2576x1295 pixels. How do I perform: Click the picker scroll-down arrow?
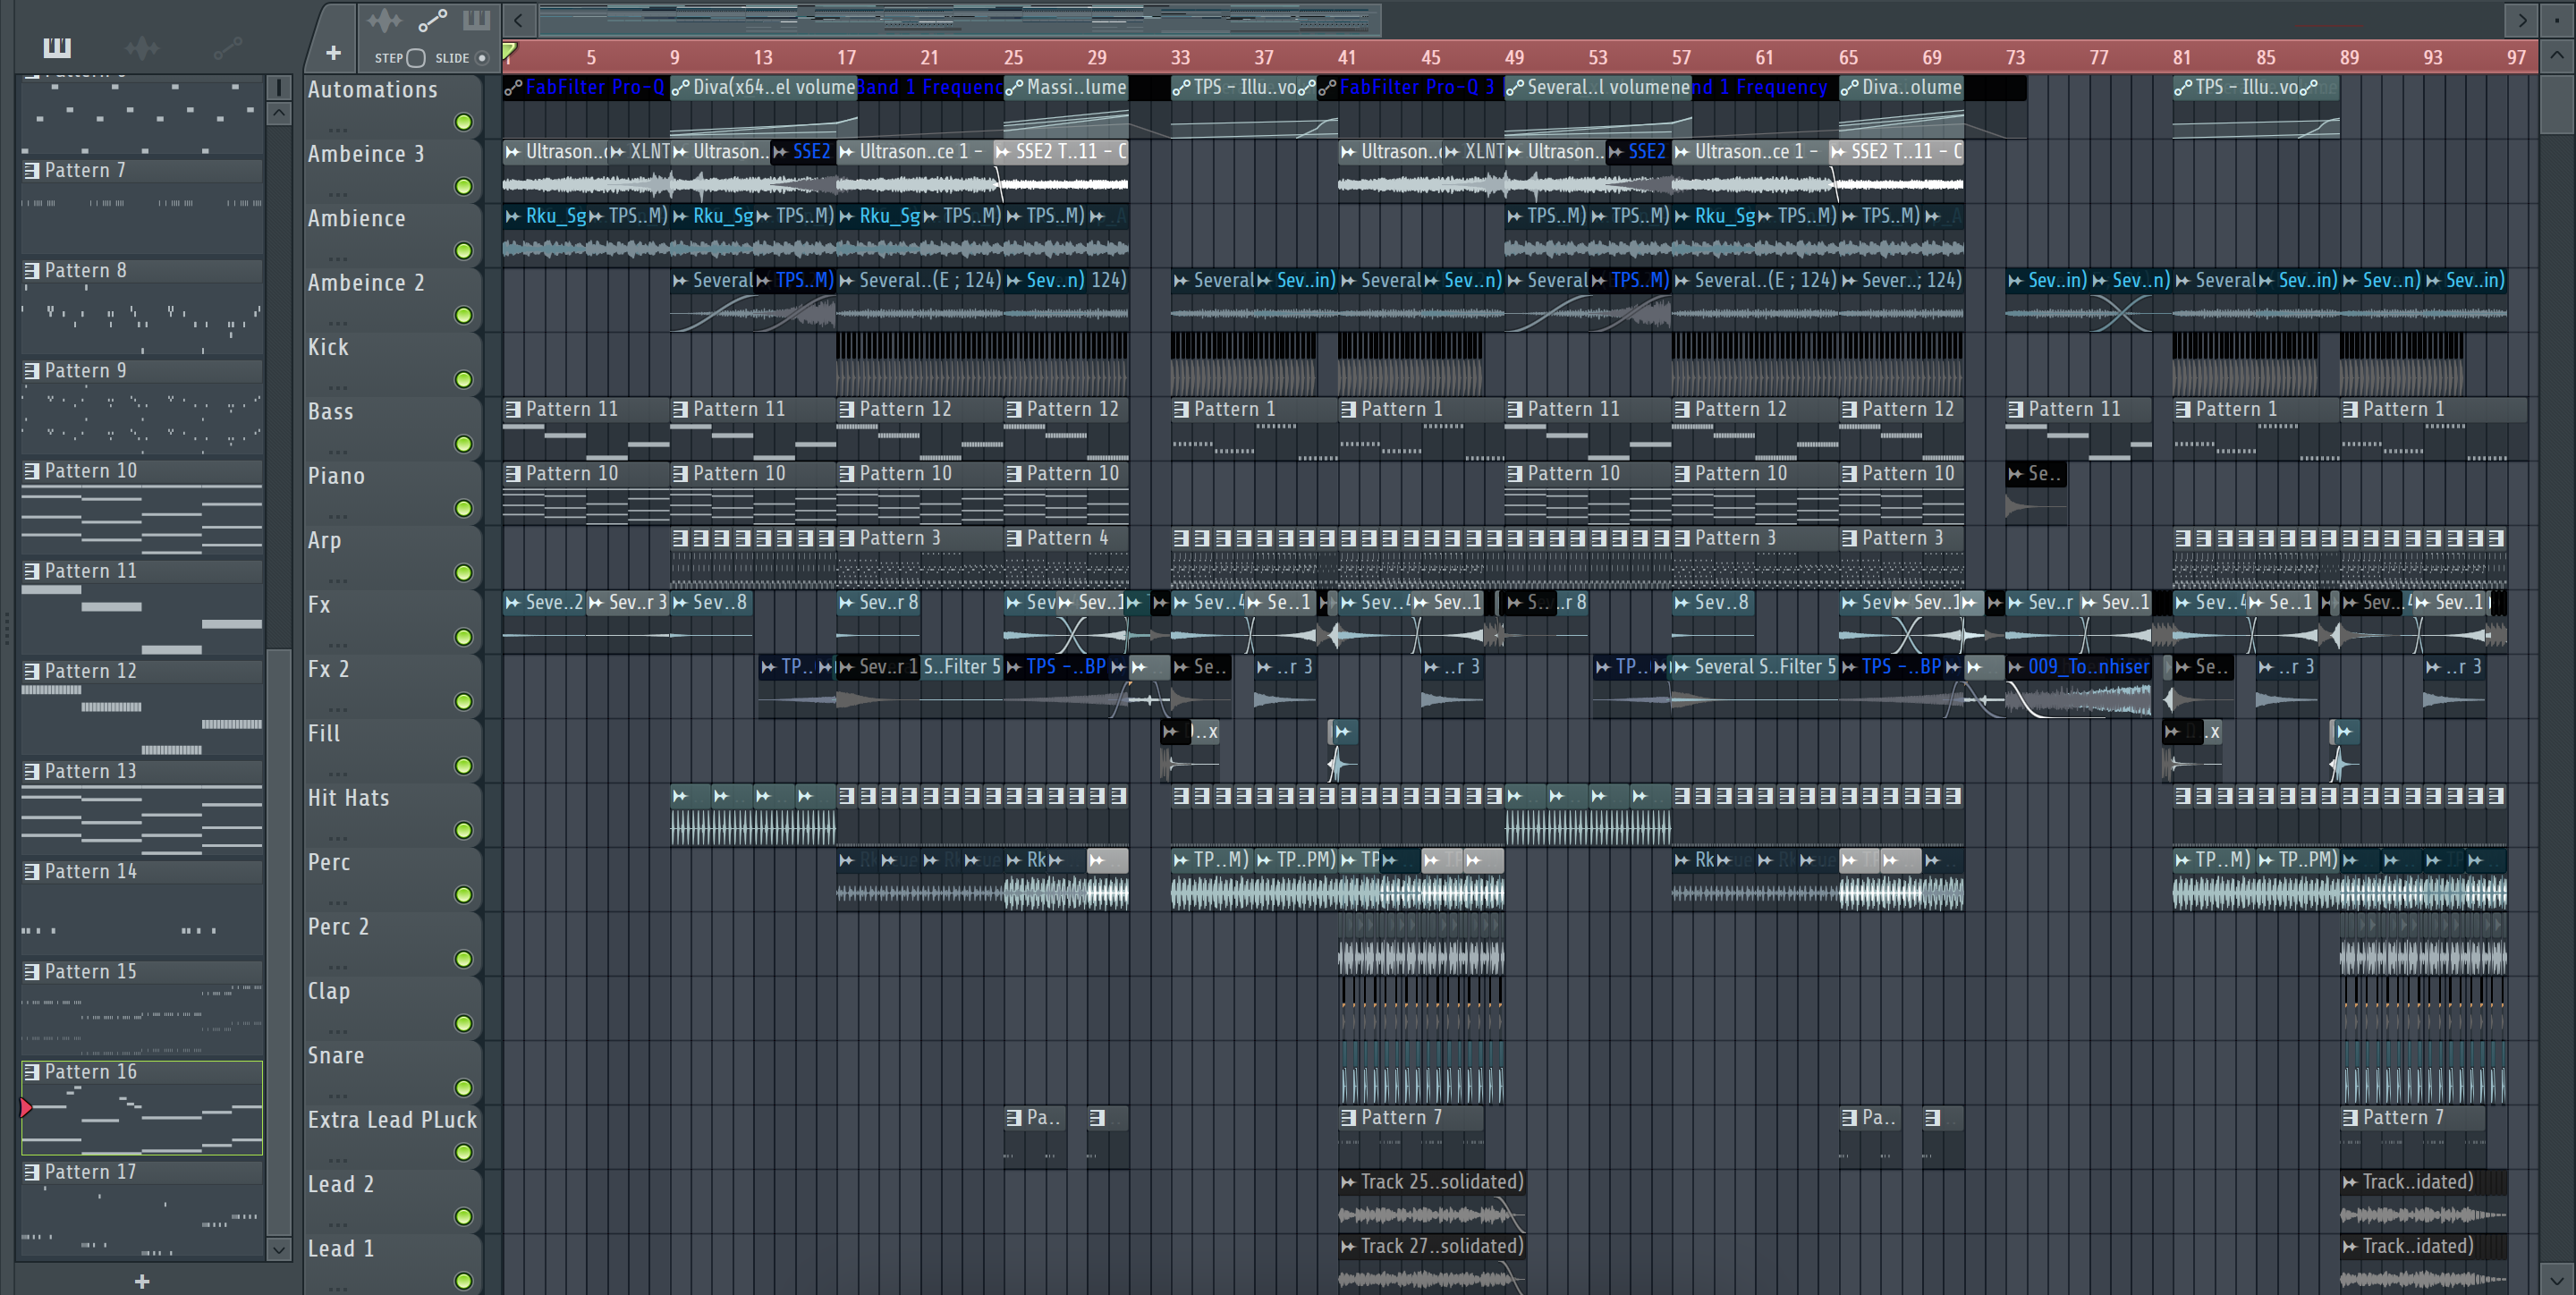280,1249
